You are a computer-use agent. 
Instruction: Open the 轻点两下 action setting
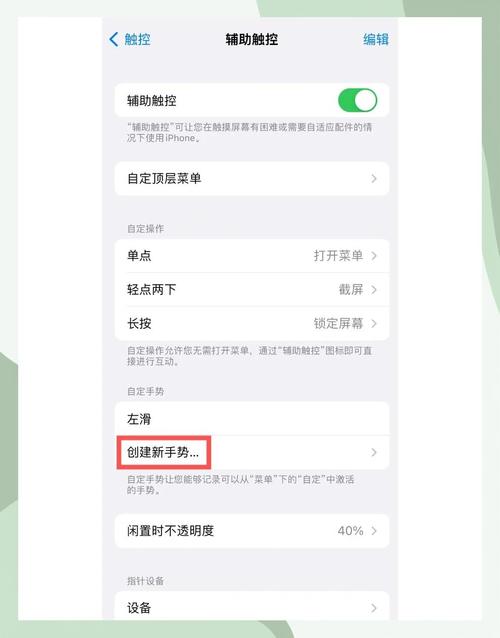(x=252, y=290)
